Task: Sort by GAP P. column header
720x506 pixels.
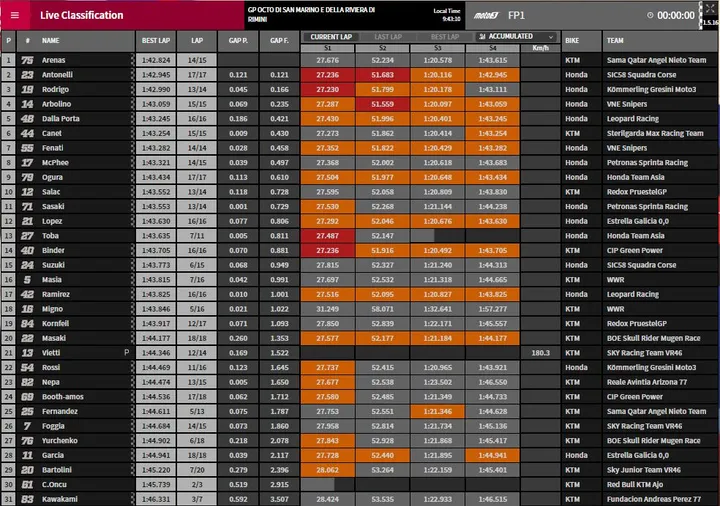Action: 238,40
